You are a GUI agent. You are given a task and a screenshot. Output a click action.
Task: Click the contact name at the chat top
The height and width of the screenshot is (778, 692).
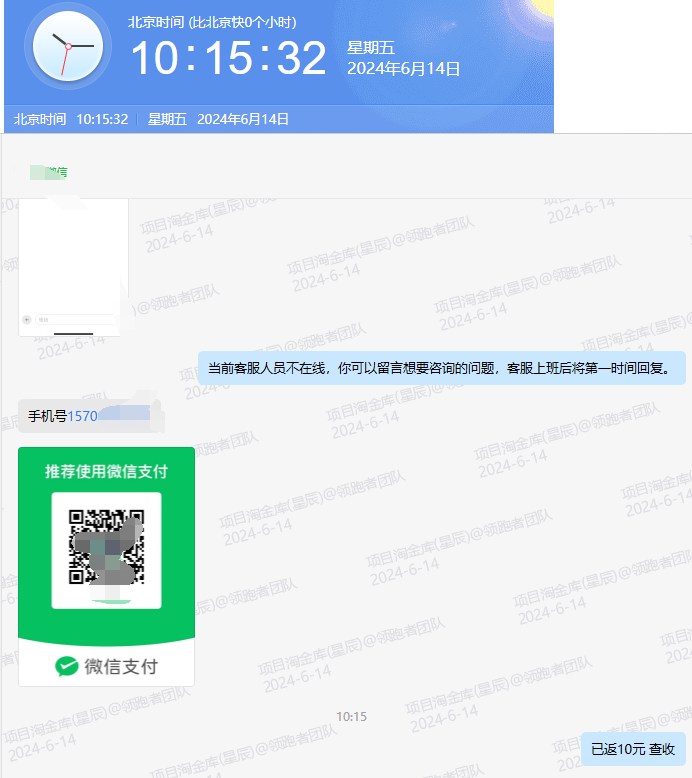point(49,172)
